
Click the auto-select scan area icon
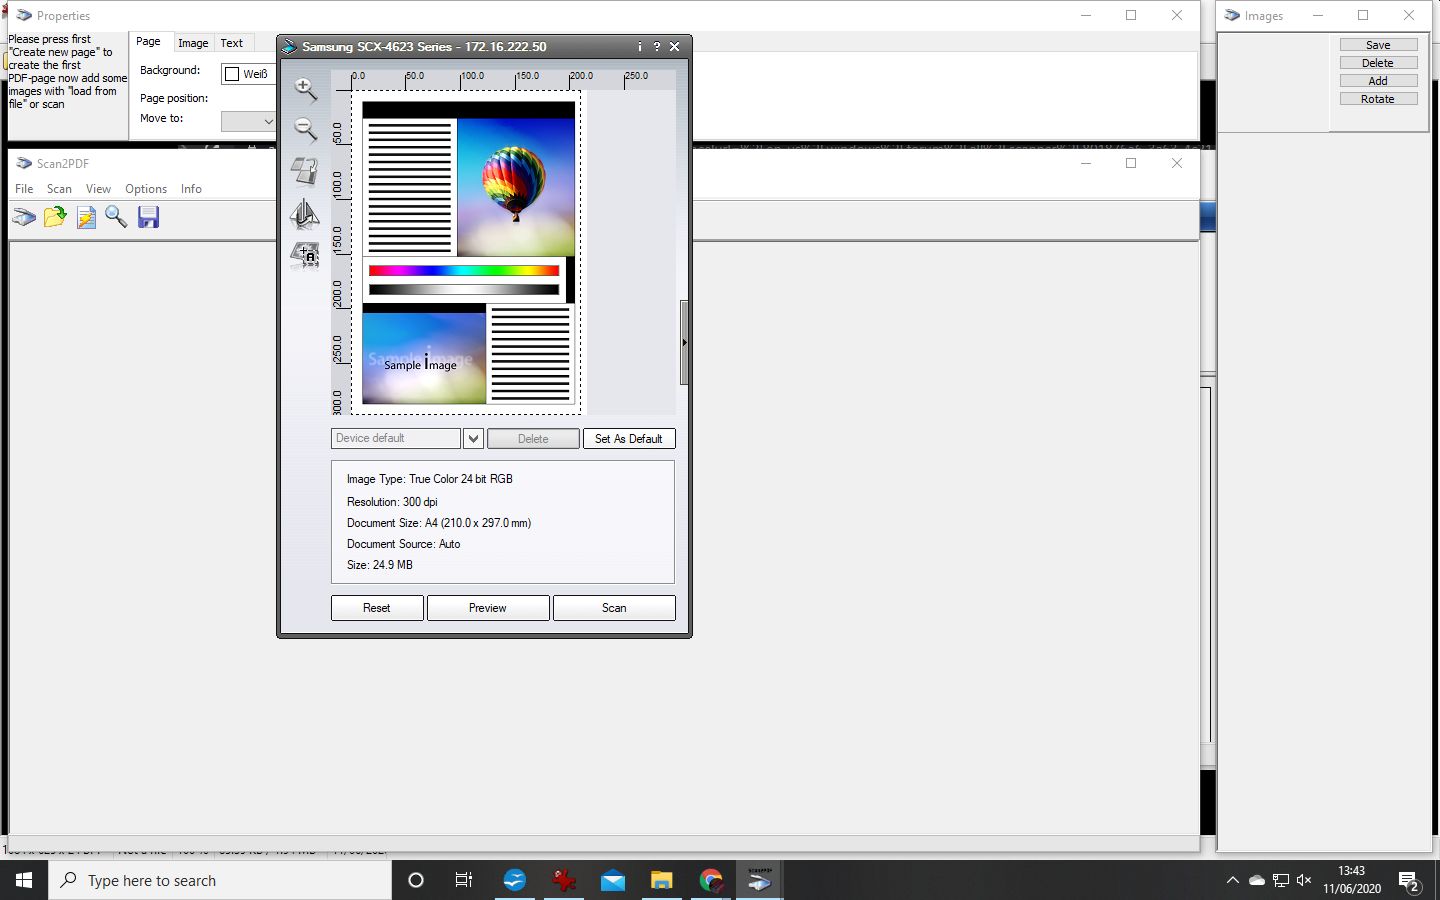tap(304, 255)
